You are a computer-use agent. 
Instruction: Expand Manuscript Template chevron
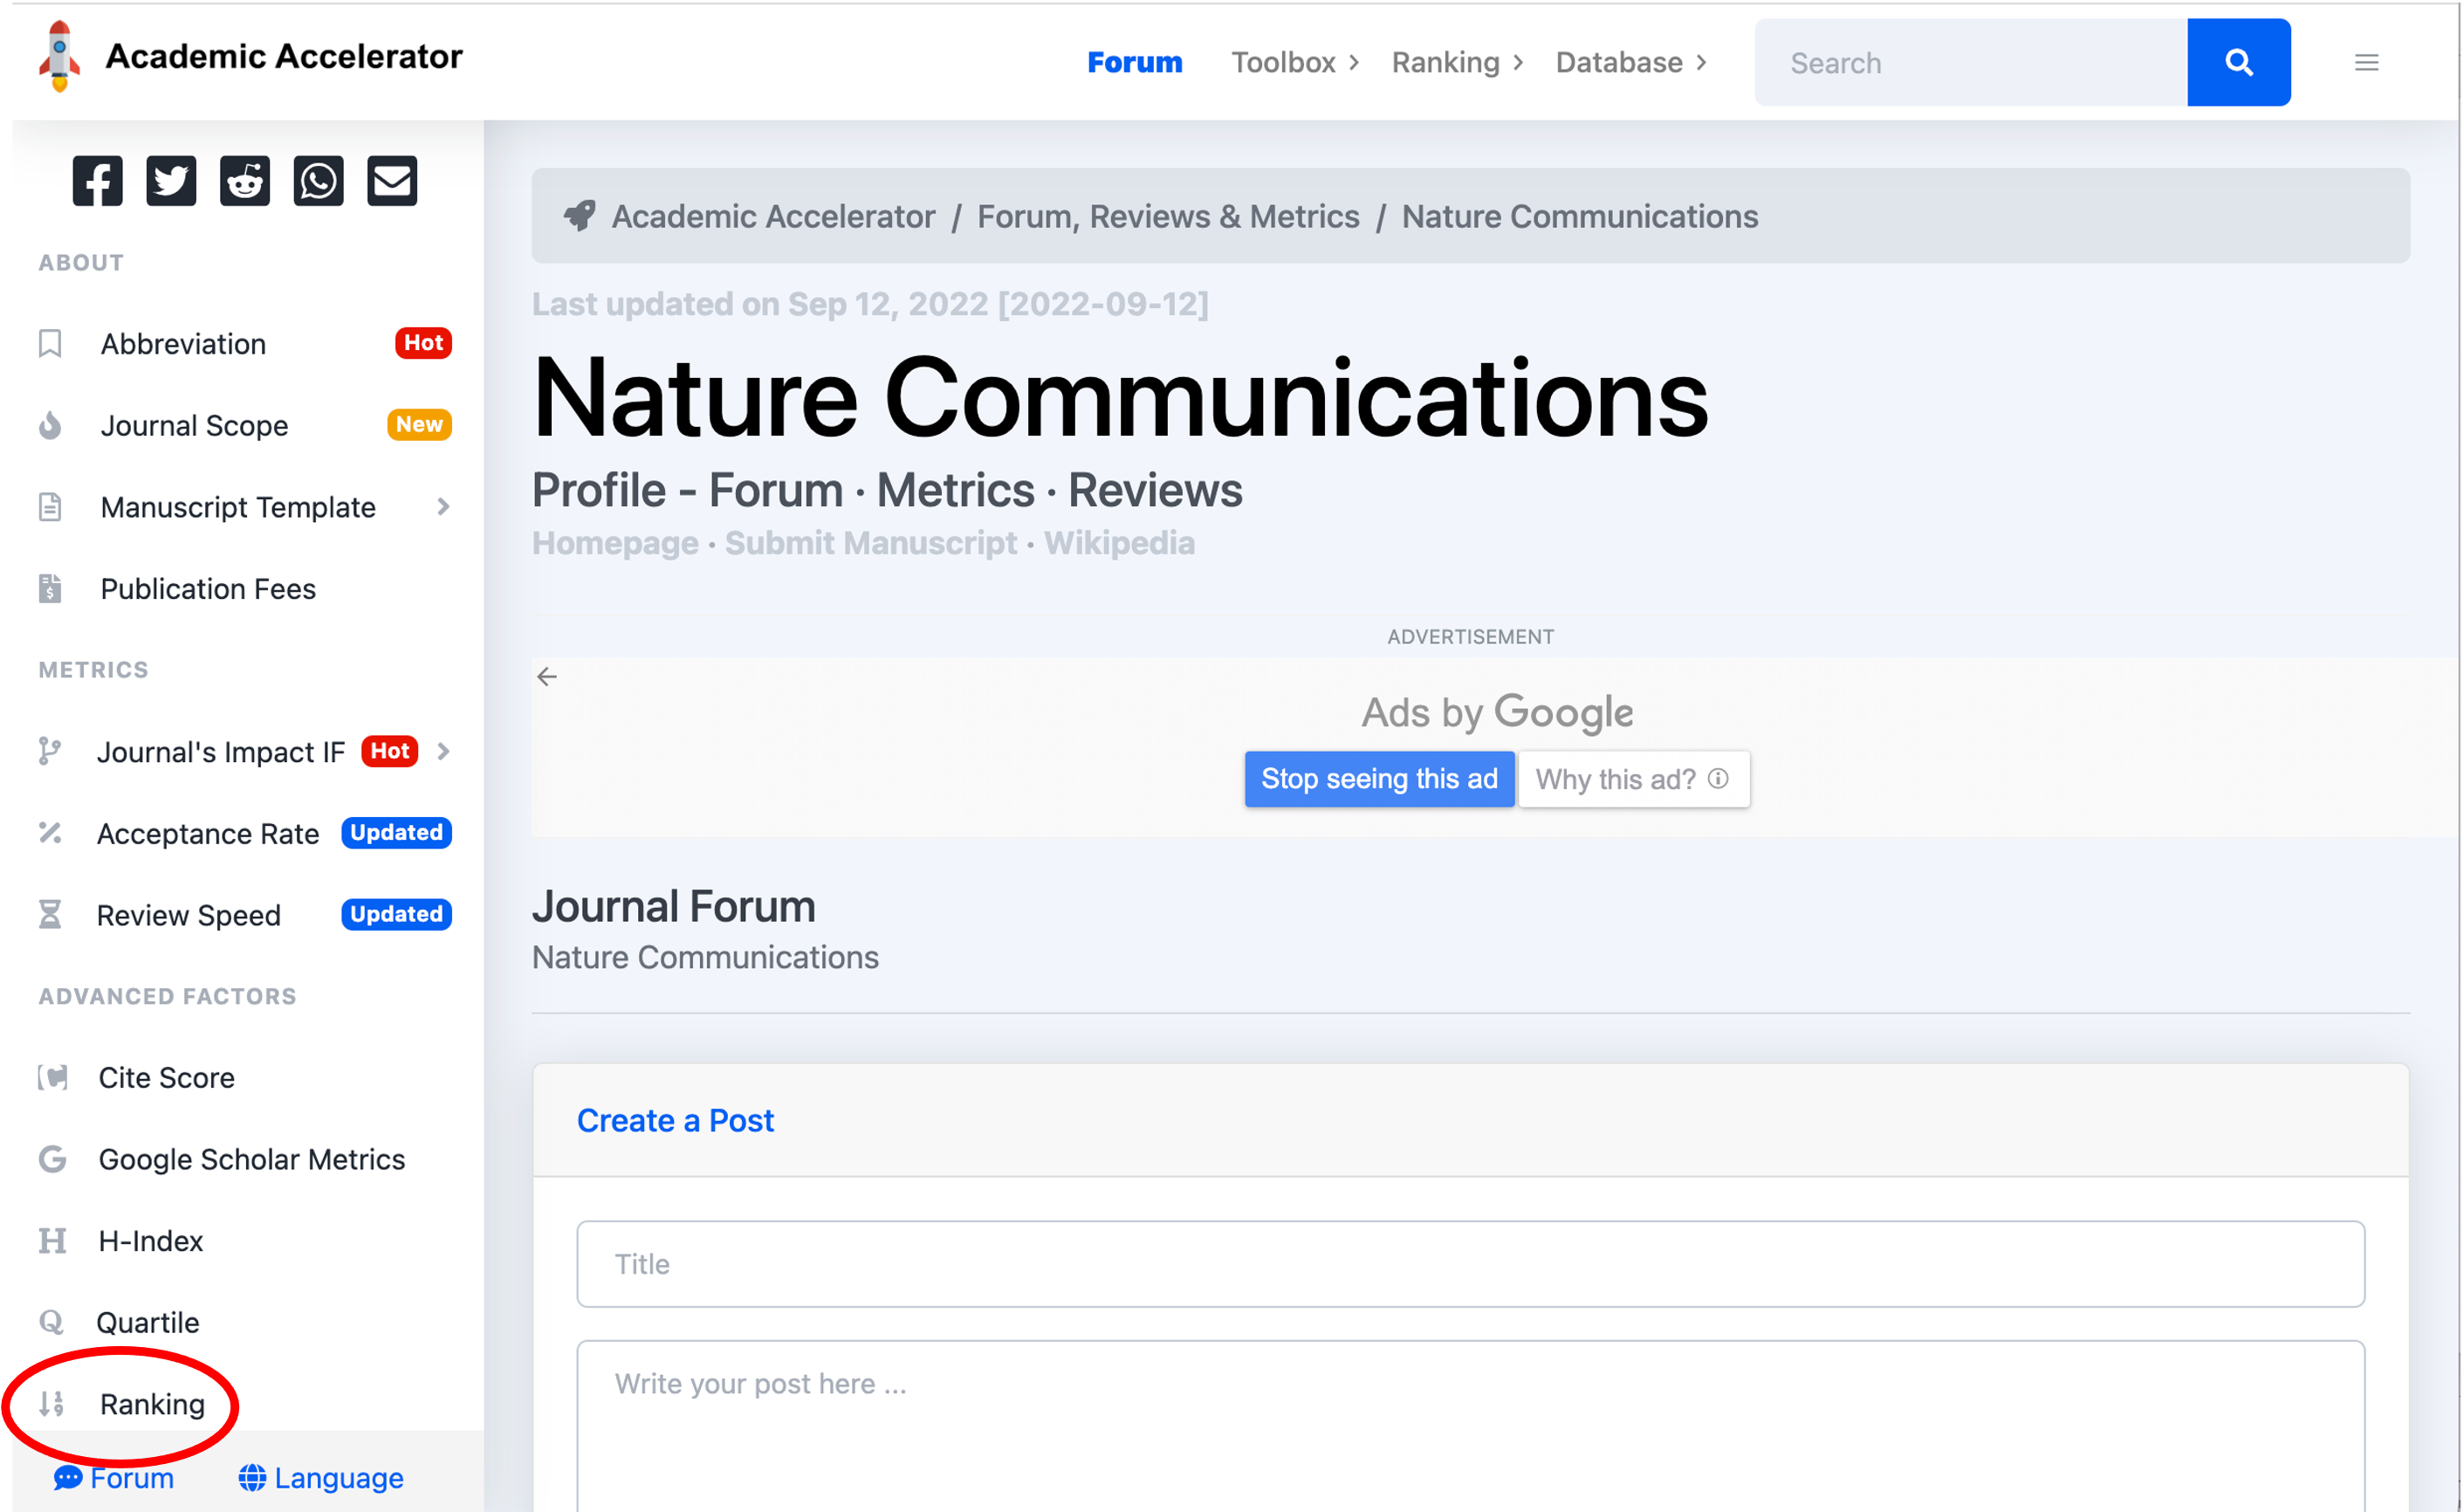click(443, 507)
